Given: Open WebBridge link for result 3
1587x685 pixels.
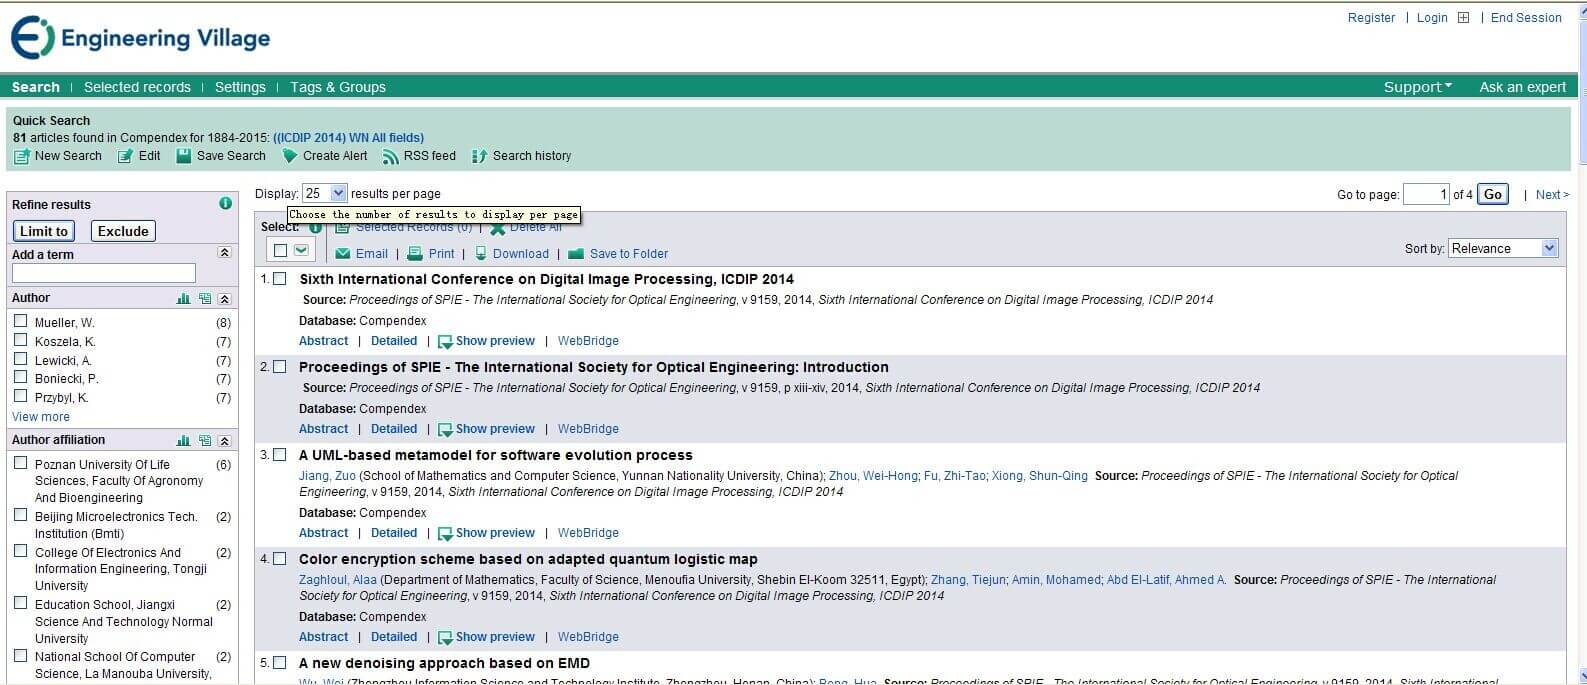Looking at the screenshot, I should click(588, 533).
